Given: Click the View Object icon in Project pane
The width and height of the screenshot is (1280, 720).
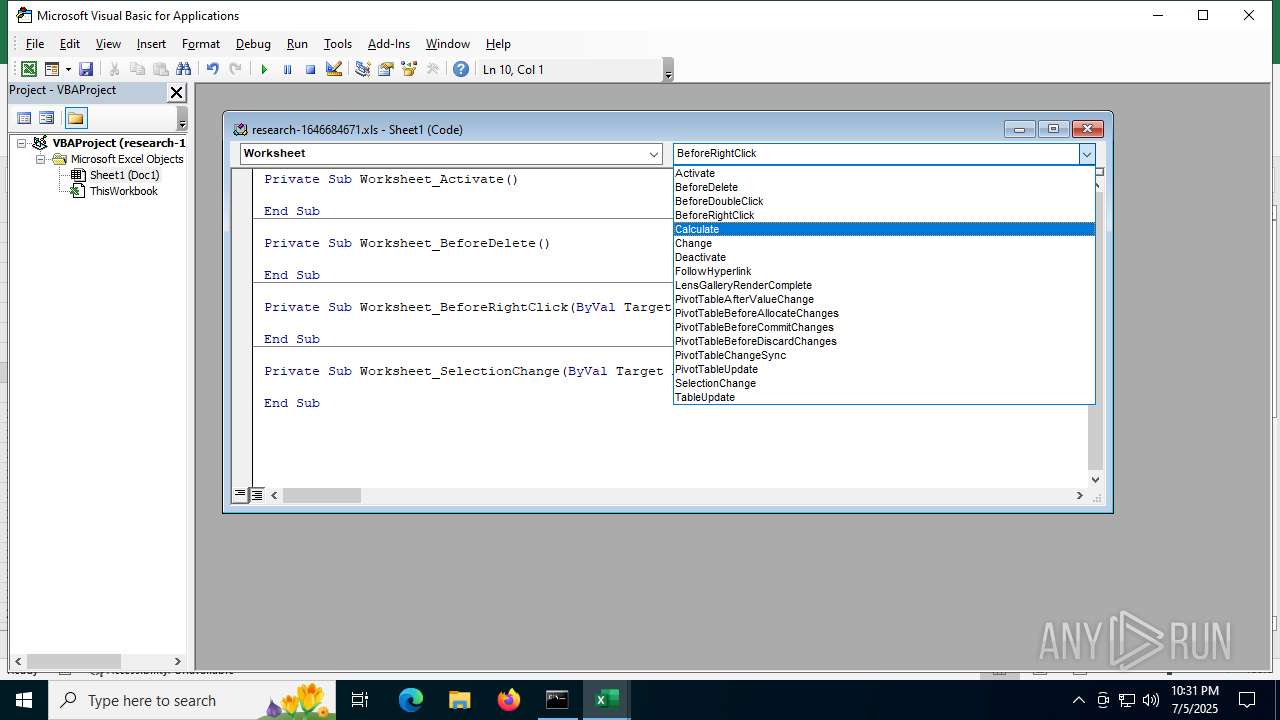Looking at the screenshot, I should point(47,118).
